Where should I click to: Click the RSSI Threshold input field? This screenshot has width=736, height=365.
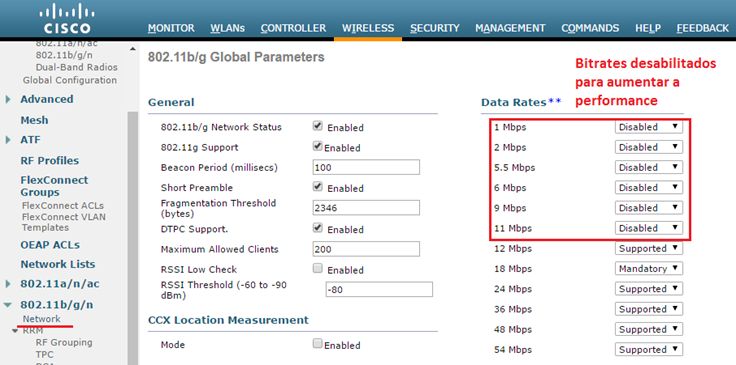click(379, 289)
